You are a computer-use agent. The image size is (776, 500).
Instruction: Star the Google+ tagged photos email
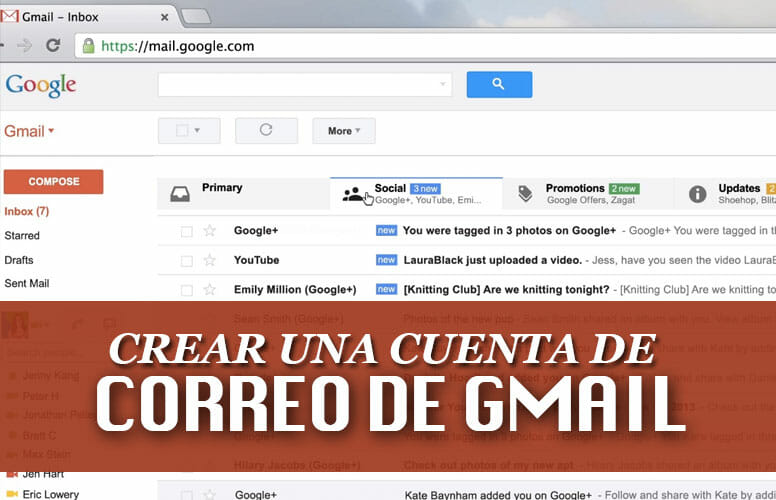click(210, 231)
